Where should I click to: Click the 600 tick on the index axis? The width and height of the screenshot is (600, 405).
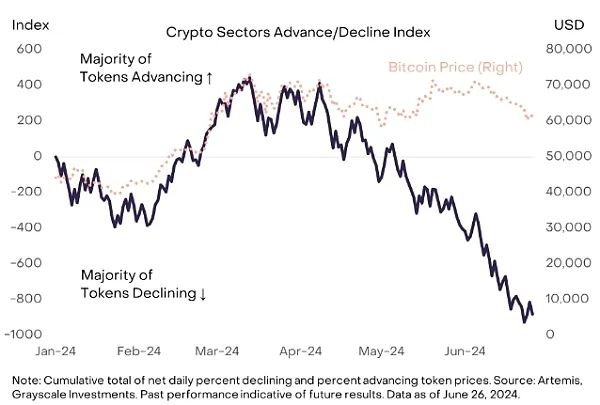29,49
